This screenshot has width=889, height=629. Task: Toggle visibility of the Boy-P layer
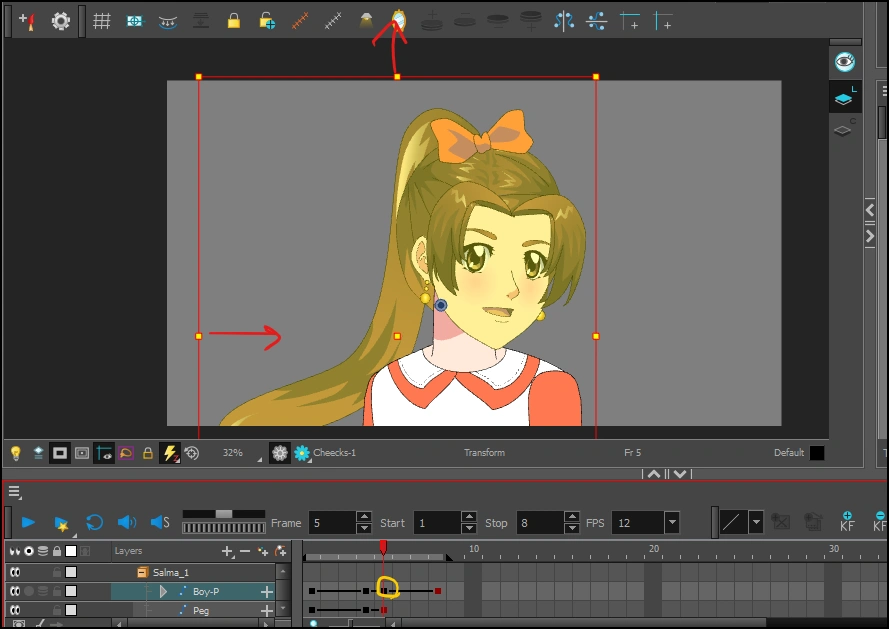click(x=15, y=590)
